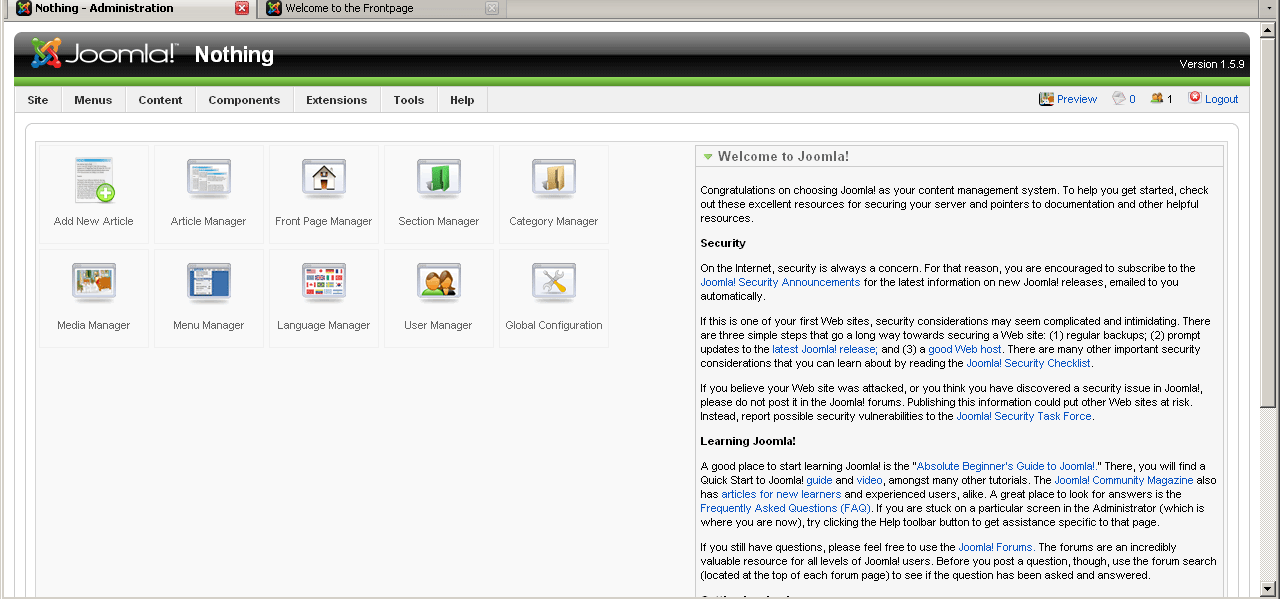Open the Joomla! Security Announcements link
The image size is (1280, 599).
pyautogui.click(x=780, y=282)
